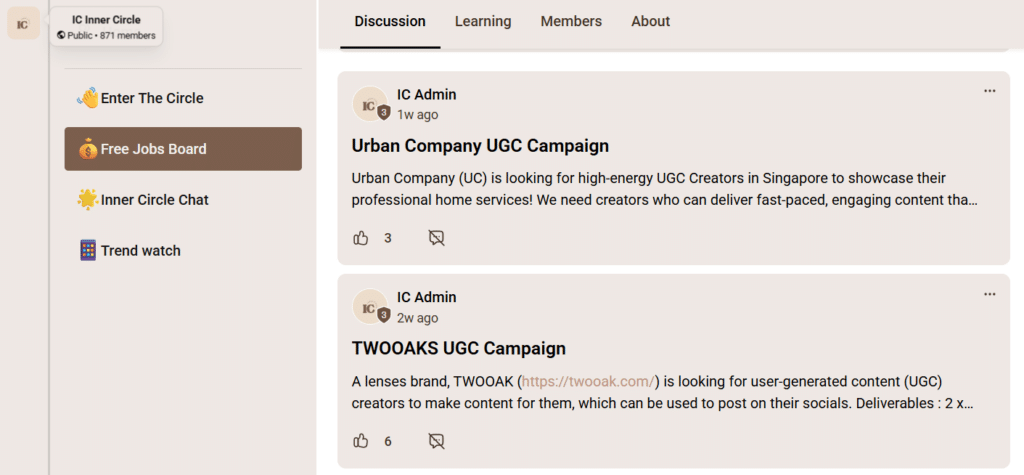Like the TWOOAKS UGC Campaign post

(361, 441)
